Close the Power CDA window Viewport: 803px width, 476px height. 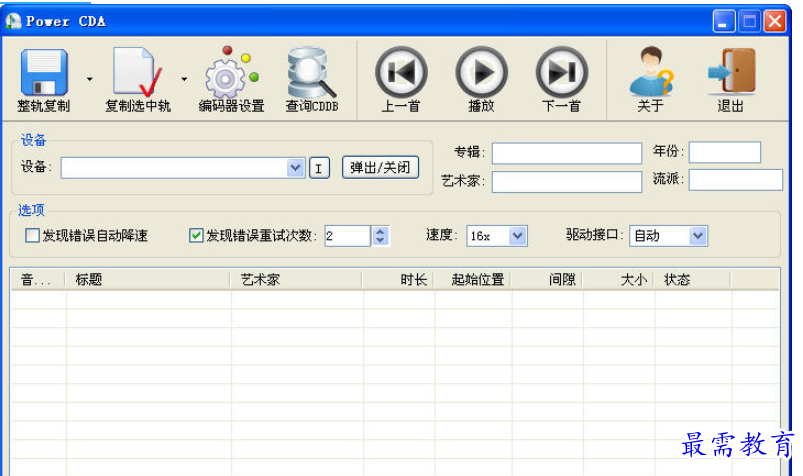point(775,22)
